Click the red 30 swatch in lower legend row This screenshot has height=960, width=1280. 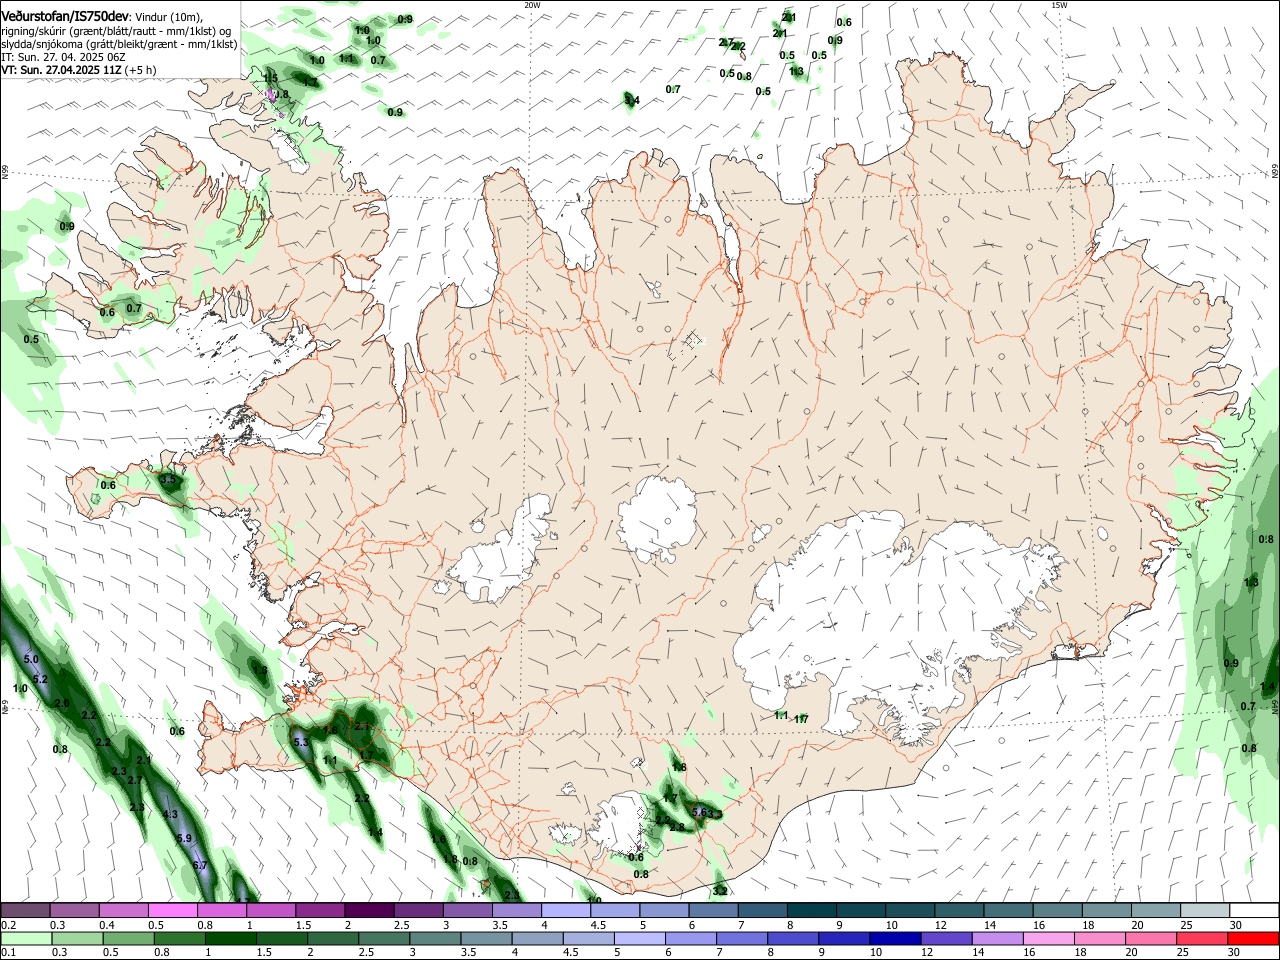(x=1253, y=938)
